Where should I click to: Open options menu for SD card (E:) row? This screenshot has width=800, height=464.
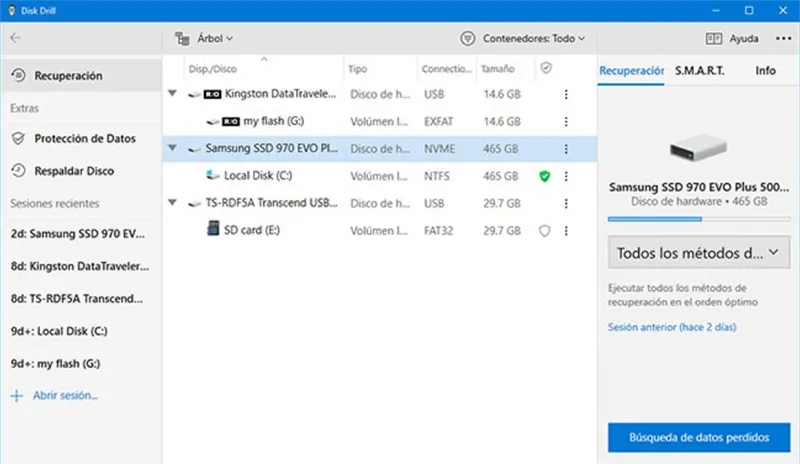point(566,231)
